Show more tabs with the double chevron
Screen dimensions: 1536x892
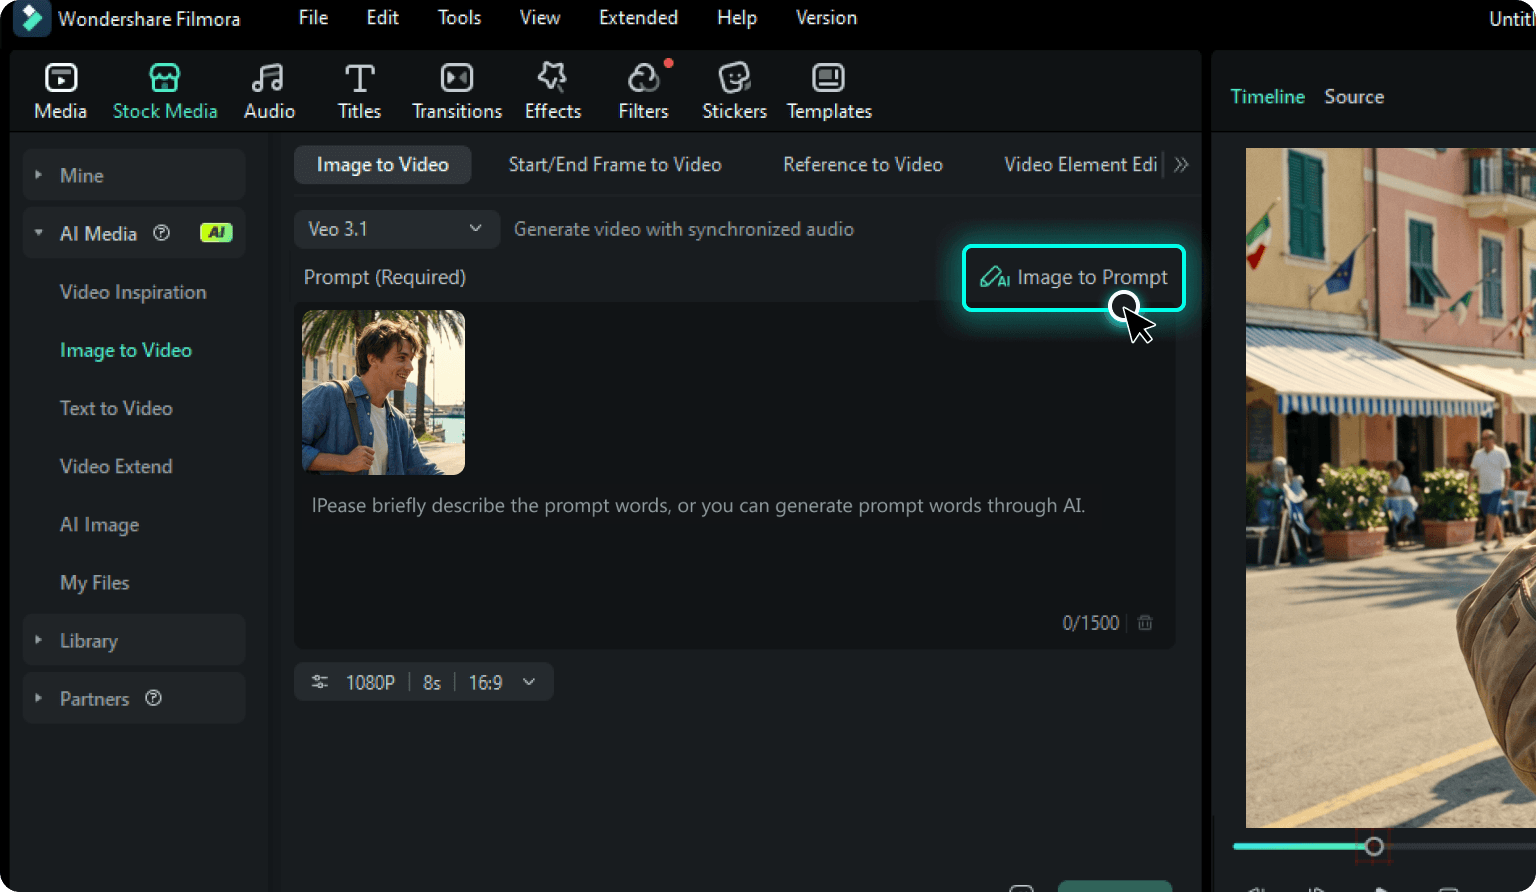pyautogui.click(x=1181, y=164)
